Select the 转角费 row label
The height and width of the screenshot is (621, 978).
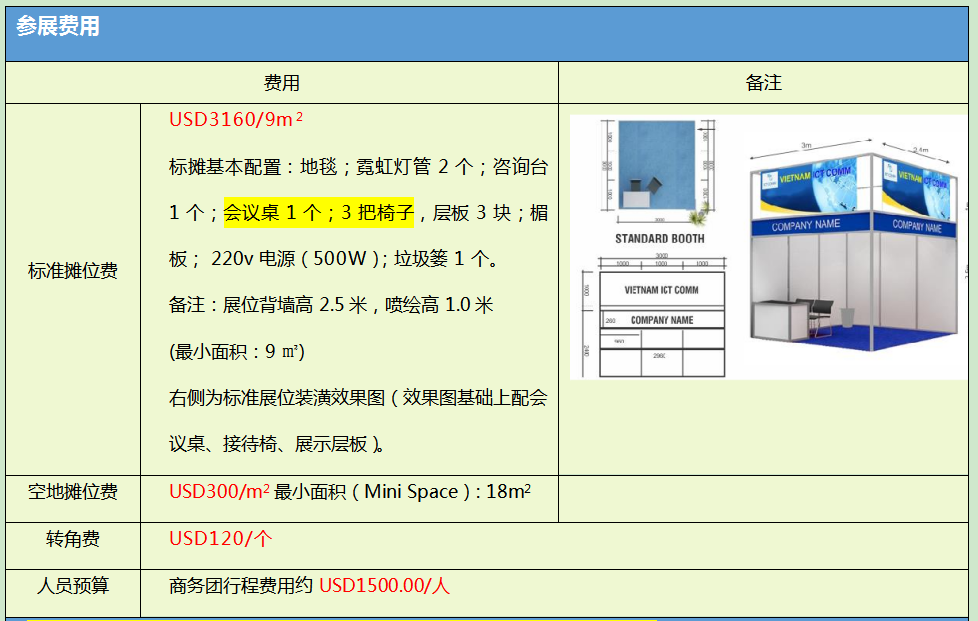click(x=73, y=539)
